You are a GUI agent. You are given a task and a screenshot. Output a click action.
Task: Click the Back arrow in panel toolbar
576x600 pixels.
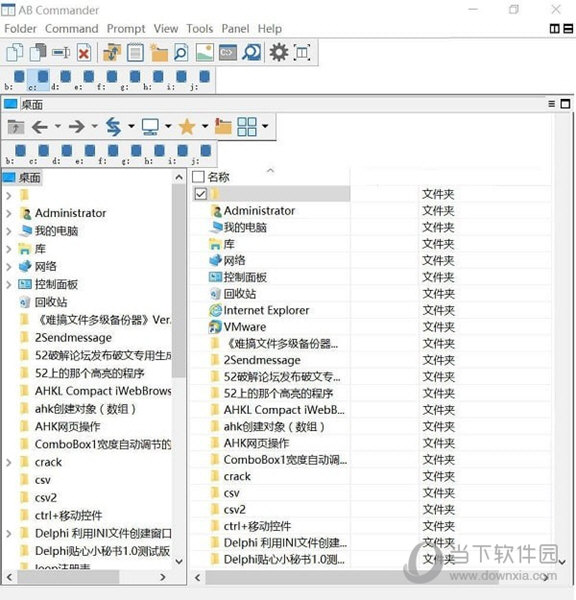point(40,126)
